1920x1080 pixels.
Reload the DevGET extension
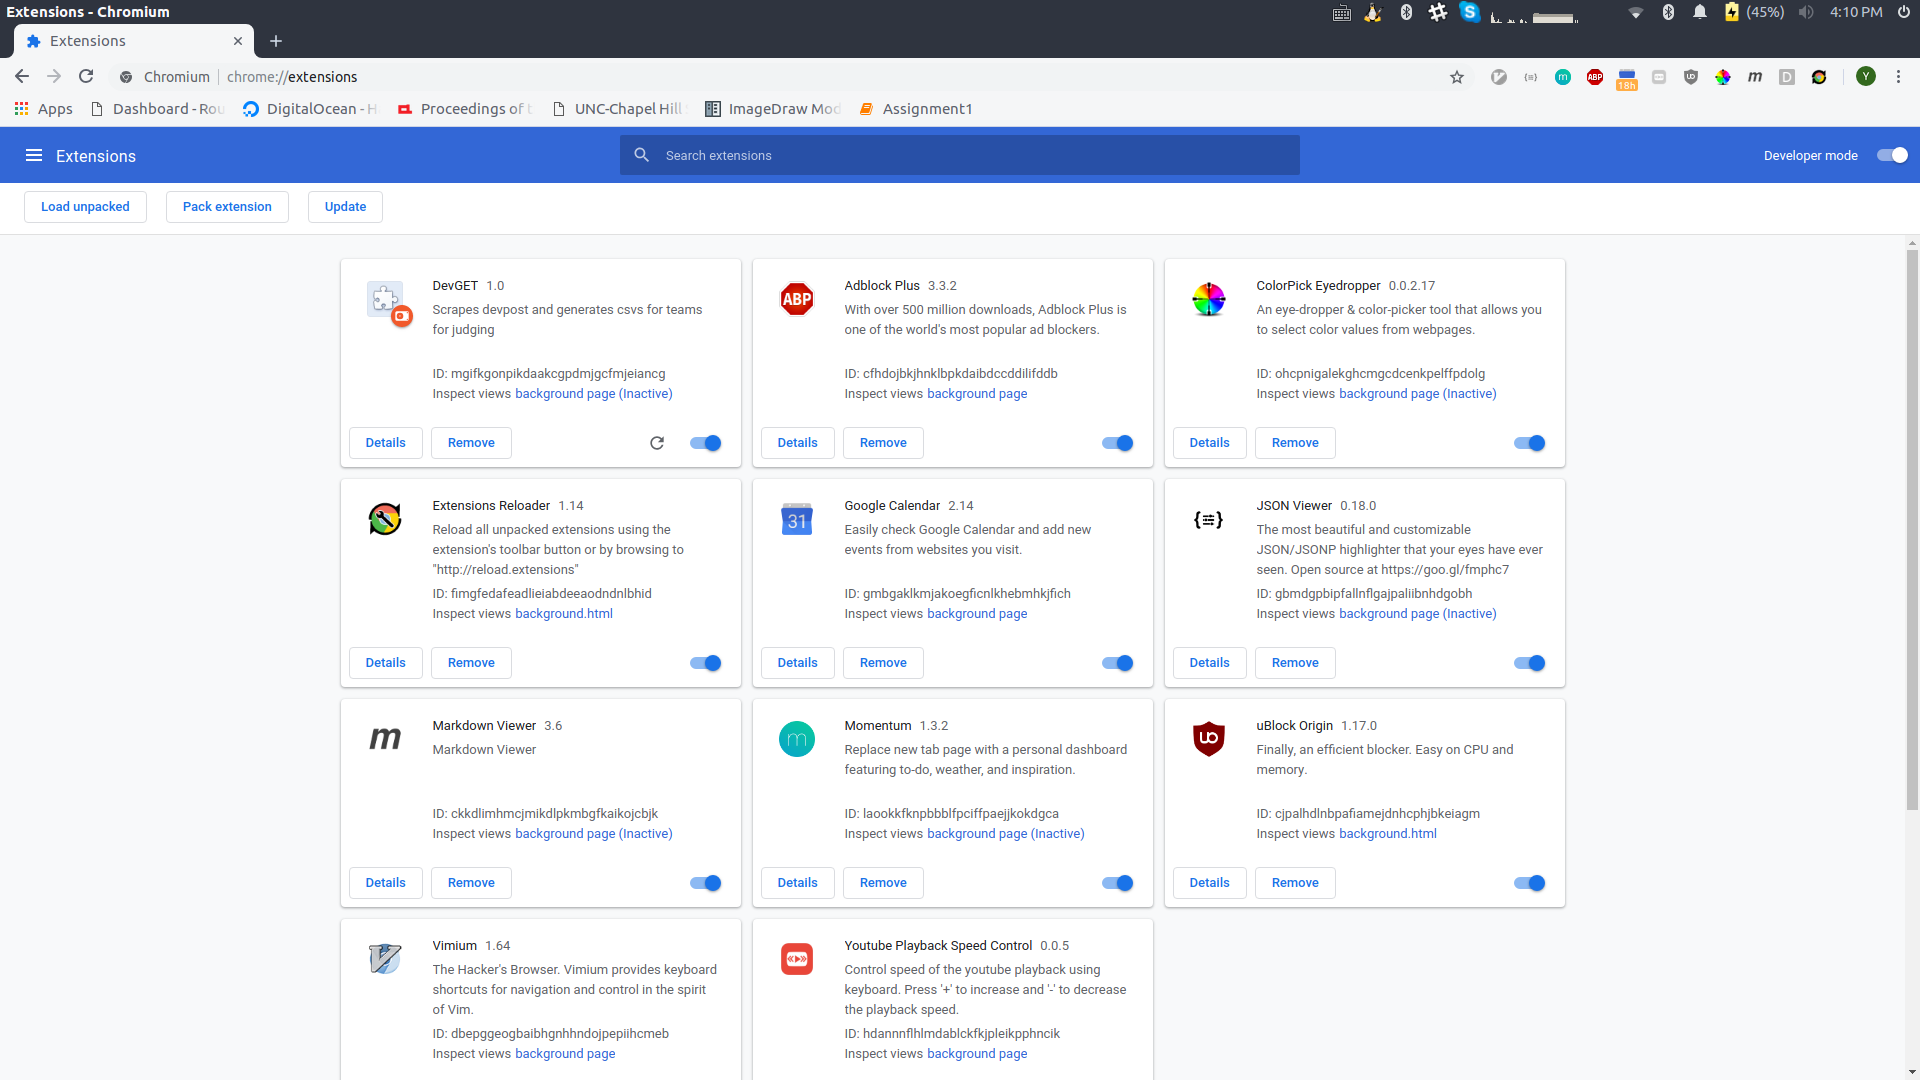tap(657, 443)
